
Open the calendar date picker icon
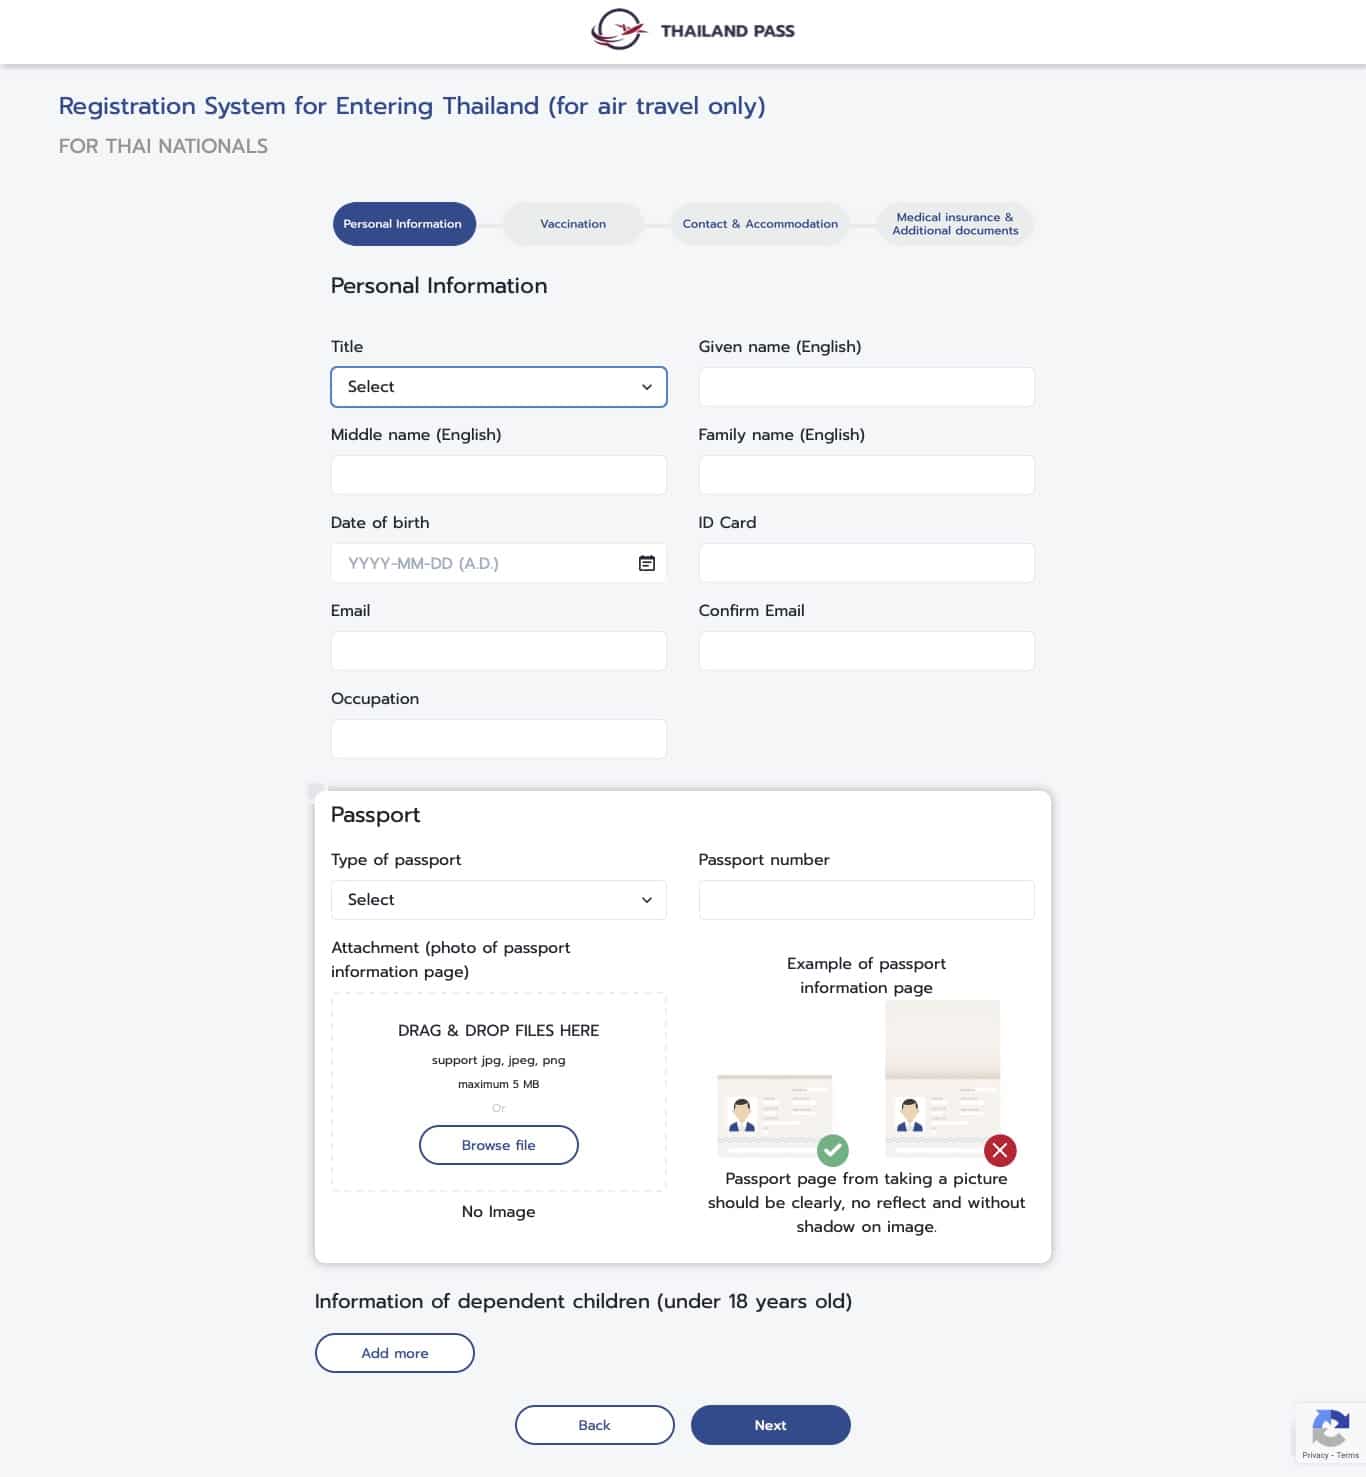646,562
